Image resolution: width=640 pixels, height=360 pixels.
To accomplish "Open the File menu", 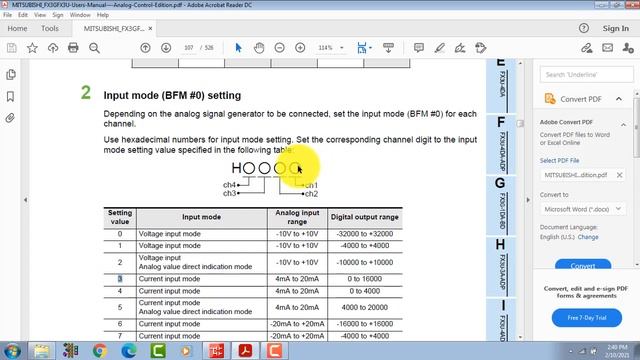I will [7, 15].
